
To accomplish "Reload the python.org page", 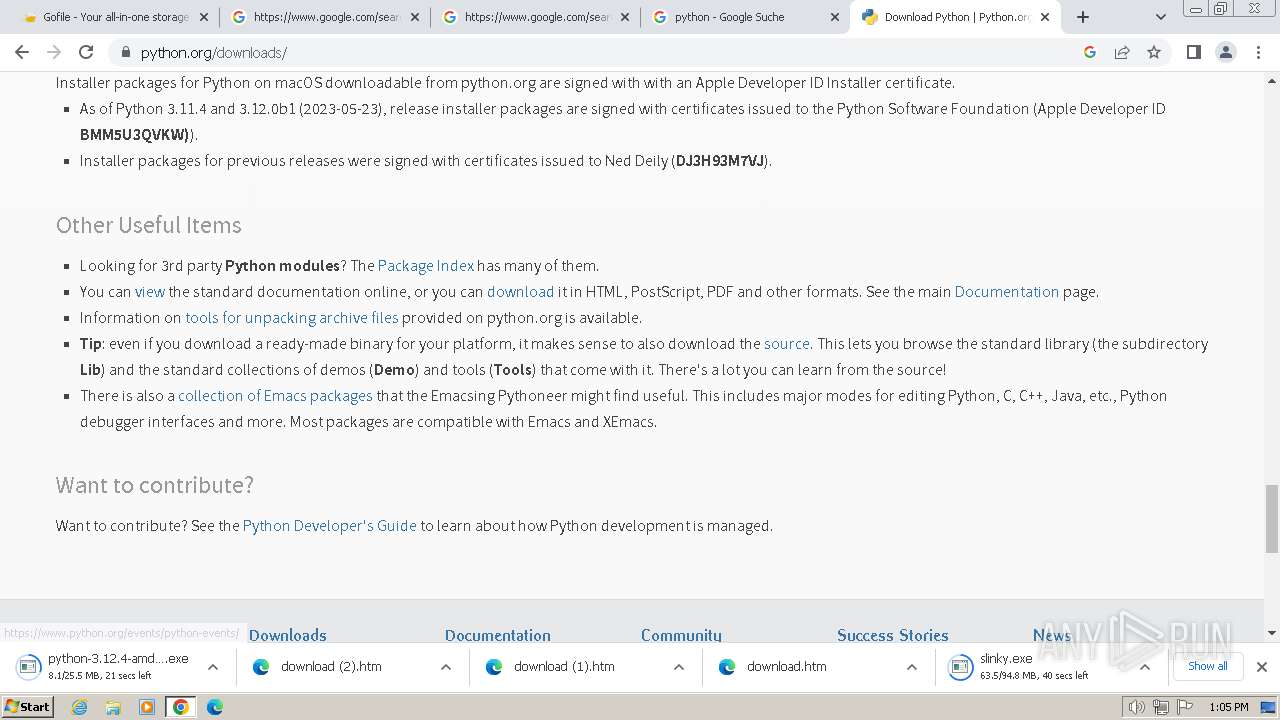I will coord(86,52).
